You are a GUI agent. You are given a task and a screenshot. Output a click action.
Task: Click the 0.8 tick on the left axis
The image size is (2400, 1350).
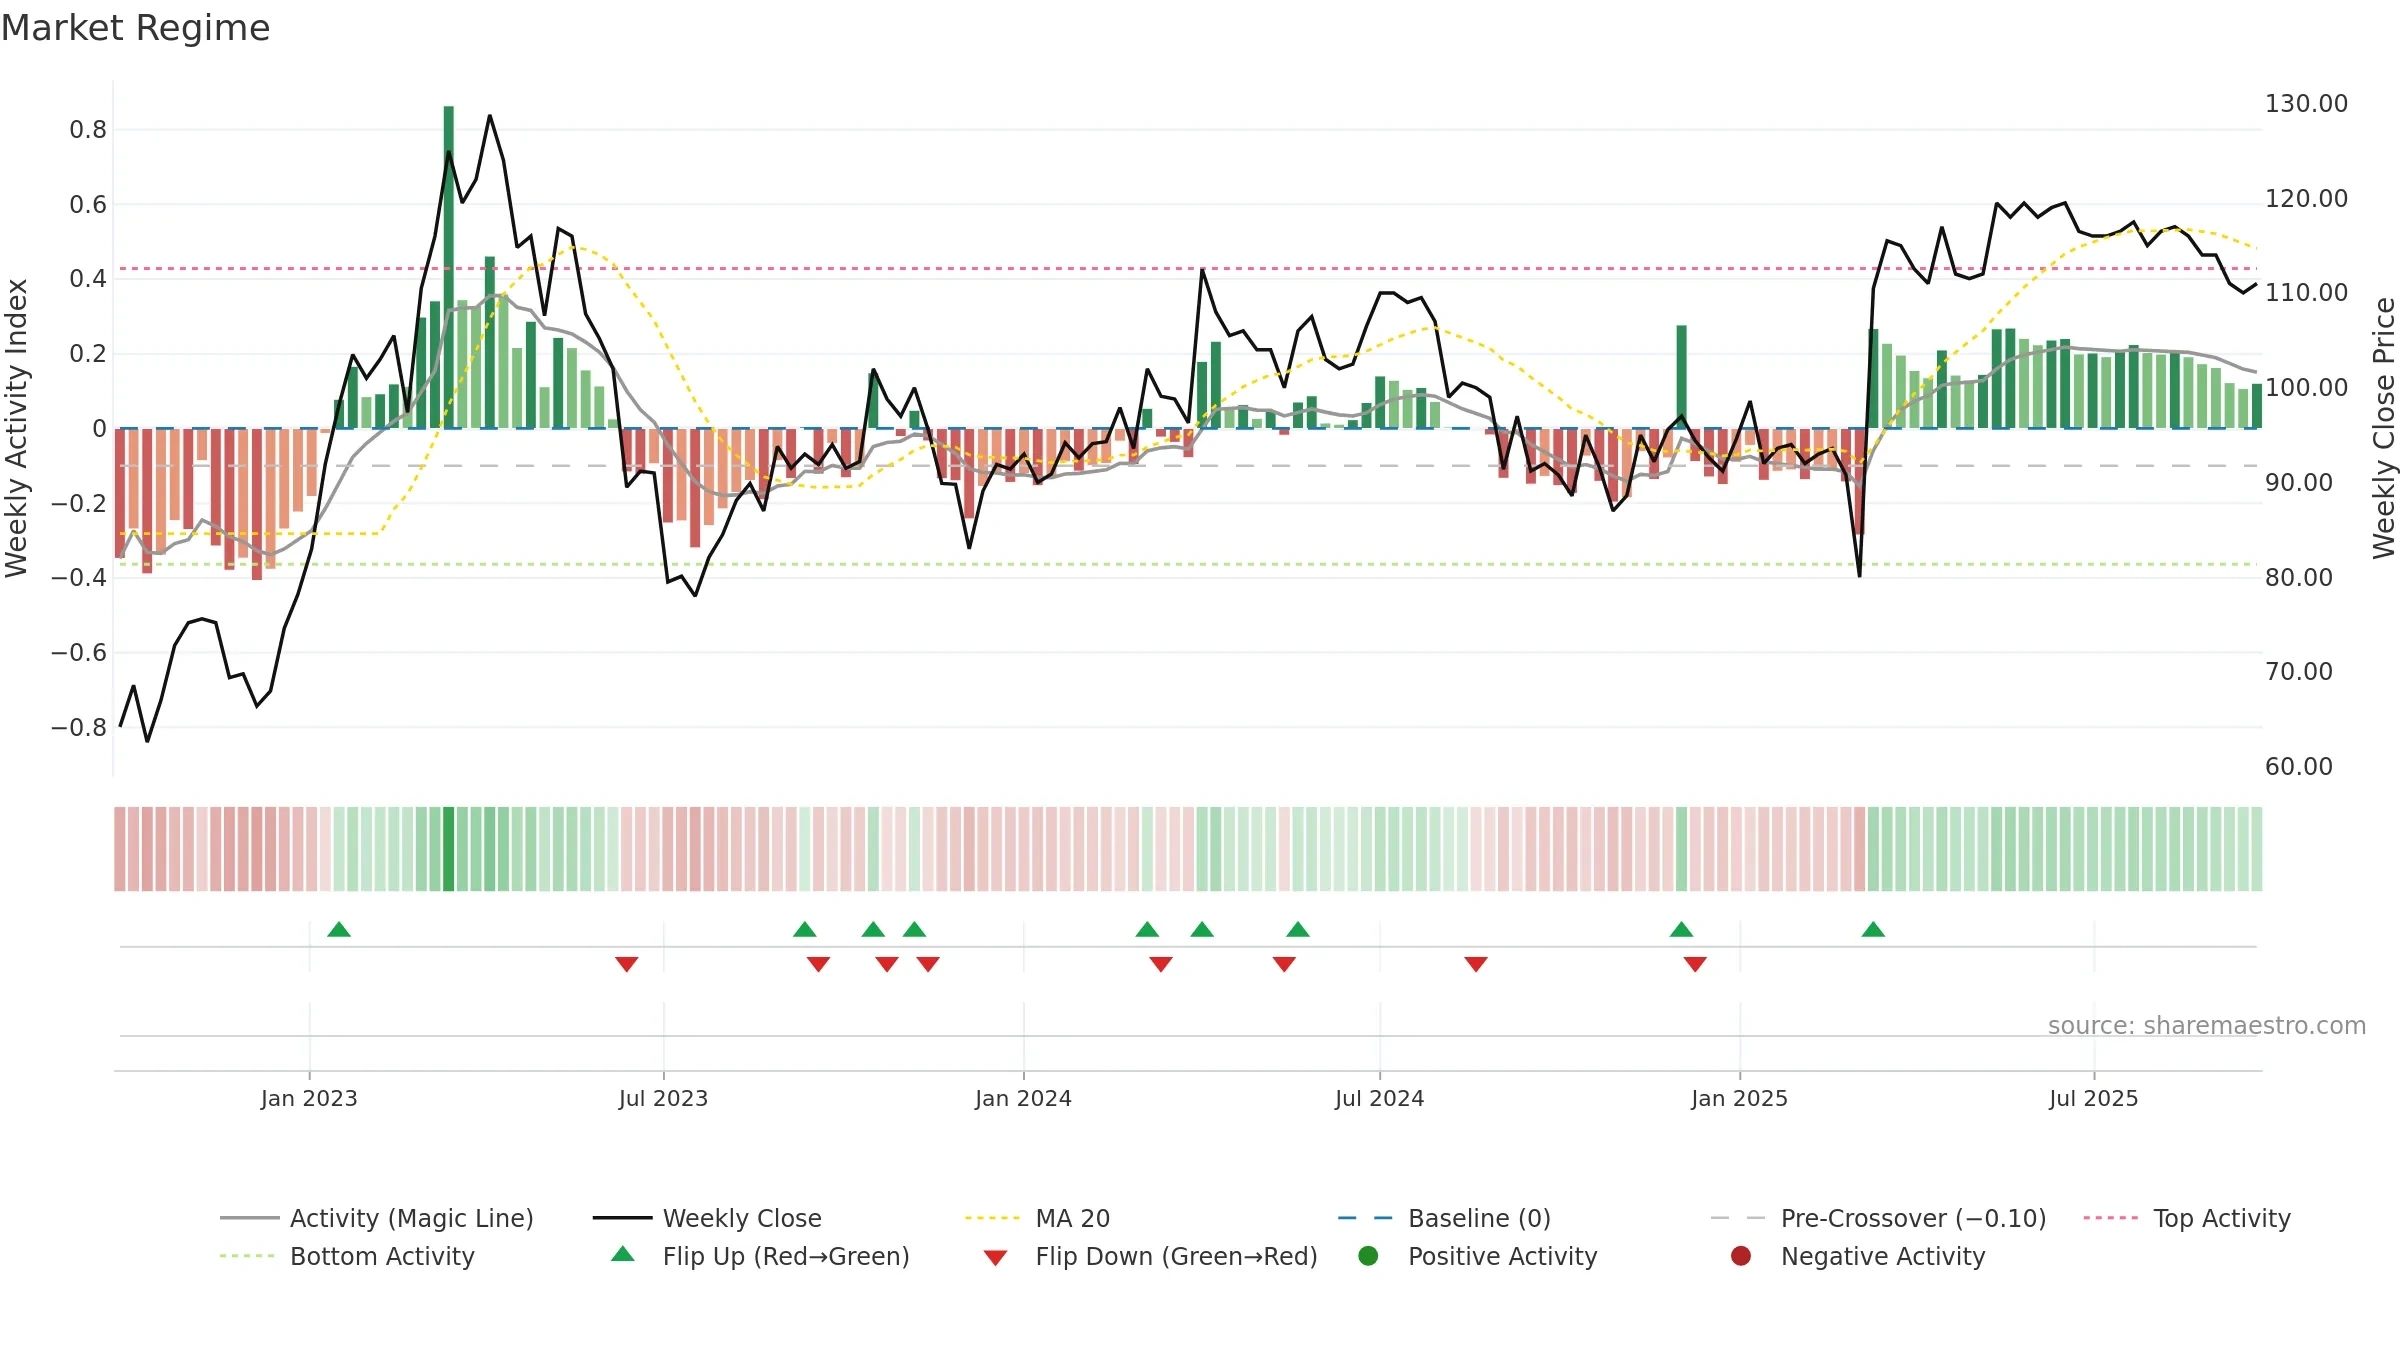coord(88,130)
